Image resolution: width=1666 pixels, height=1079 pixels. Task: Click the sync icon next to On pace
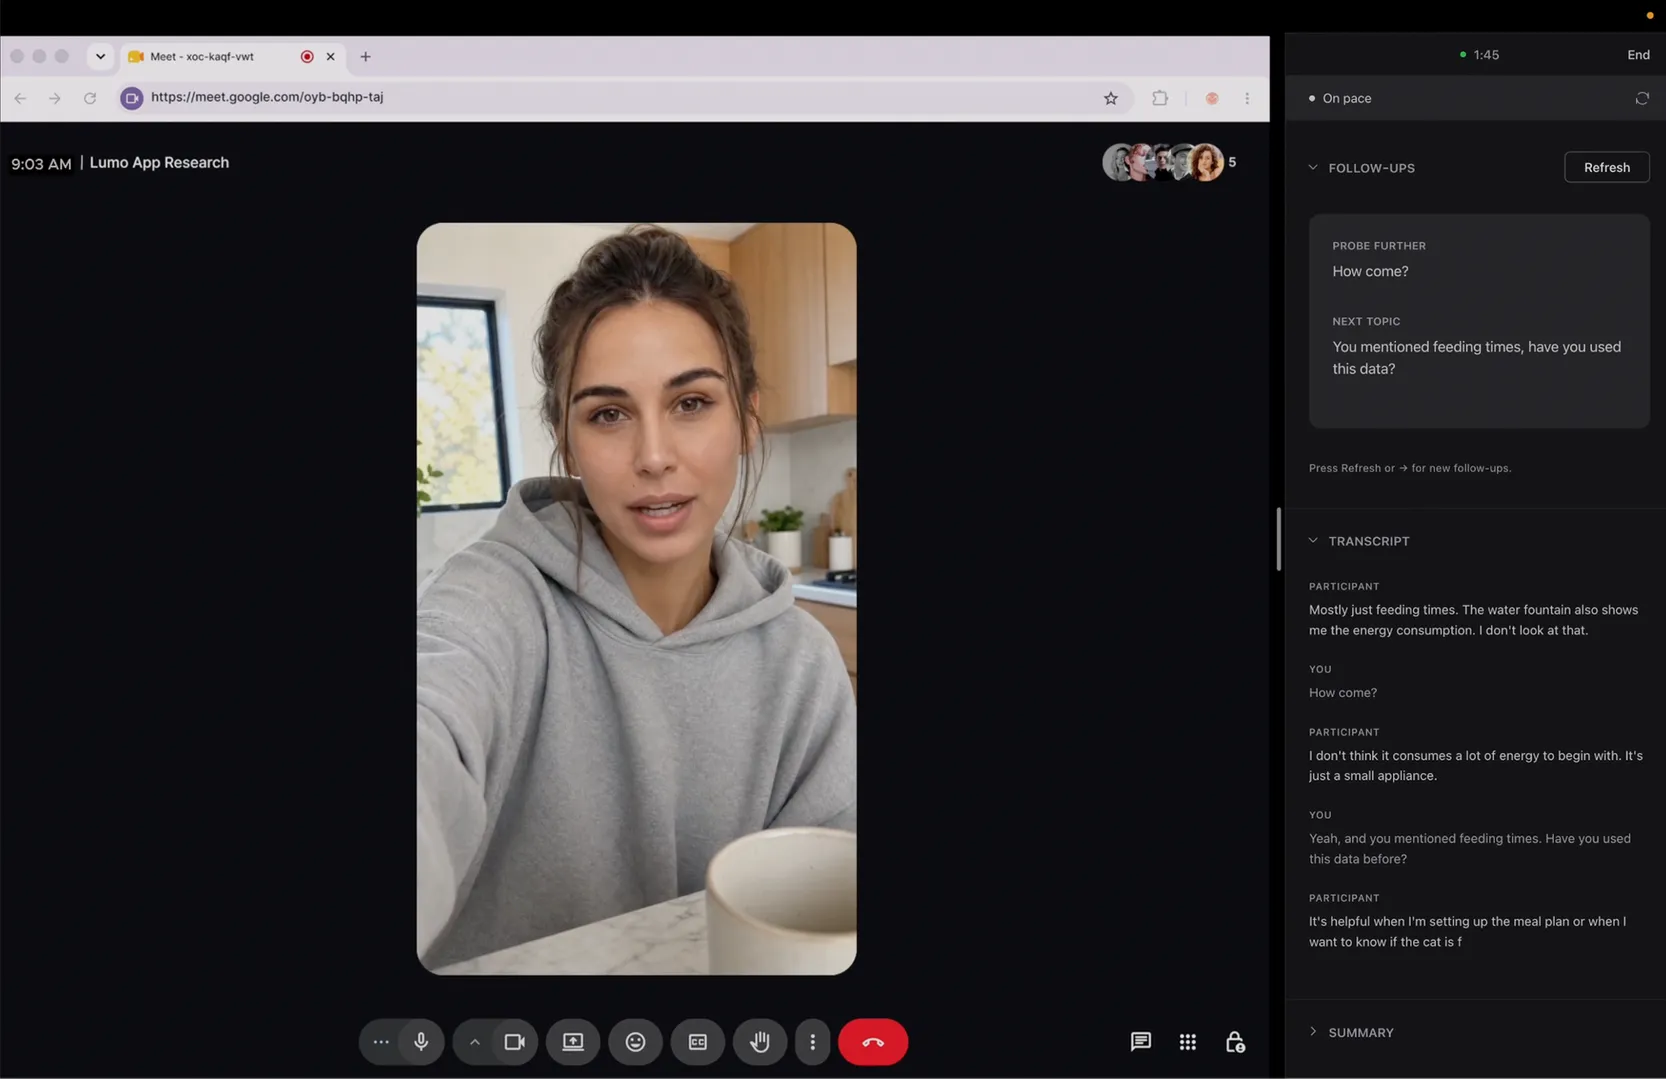pos(1642,98)
